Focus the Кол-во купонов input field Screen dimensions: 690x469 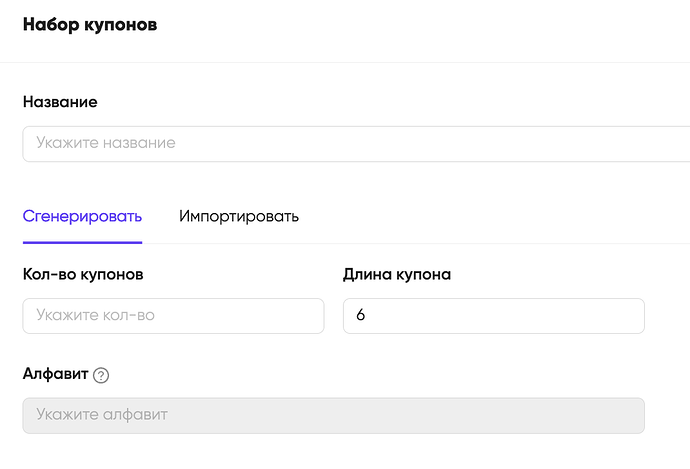pos(173,316)
